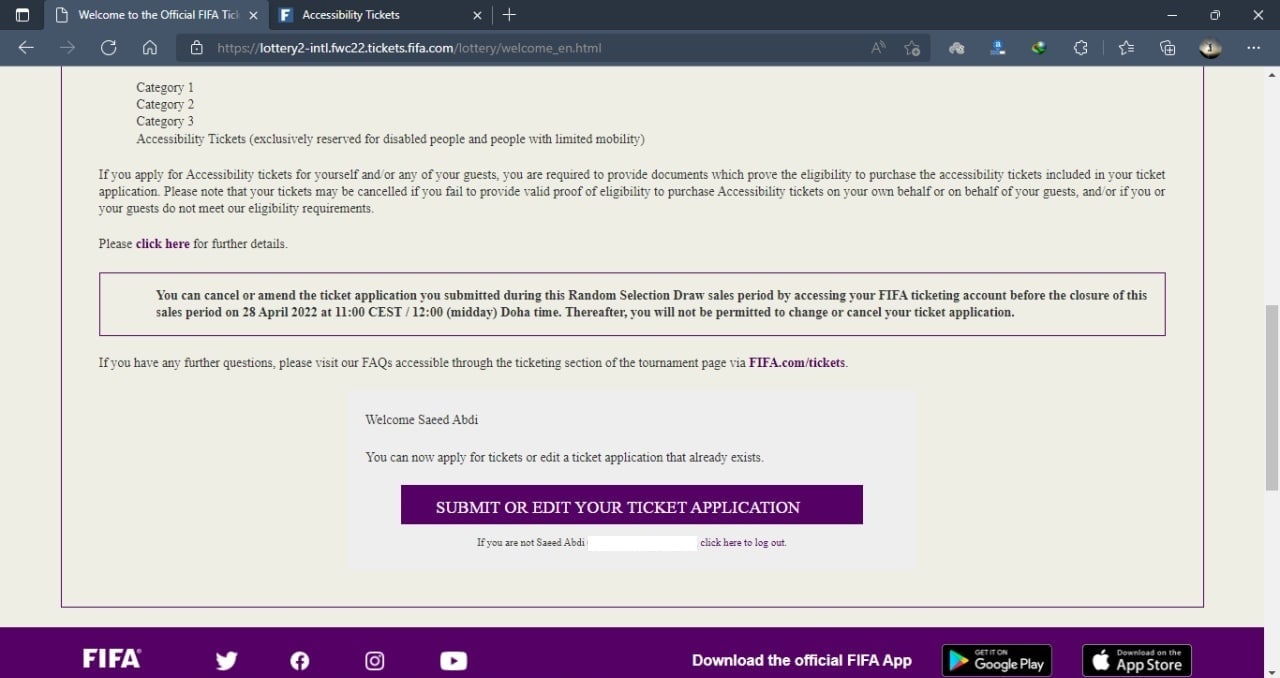
Task: Add this page to favorites
Action: coord(912,47)
